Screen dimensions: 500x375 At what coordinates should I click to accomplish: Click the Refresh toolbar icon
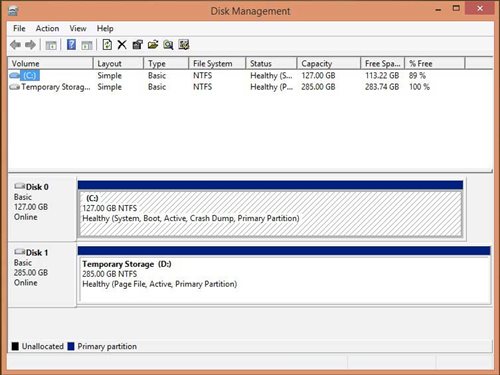coord(107,45)
